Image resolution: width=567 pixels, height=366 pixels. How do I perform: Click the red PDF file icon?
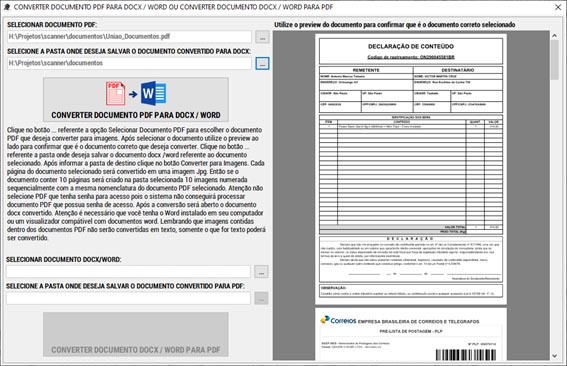coord(115,94)
